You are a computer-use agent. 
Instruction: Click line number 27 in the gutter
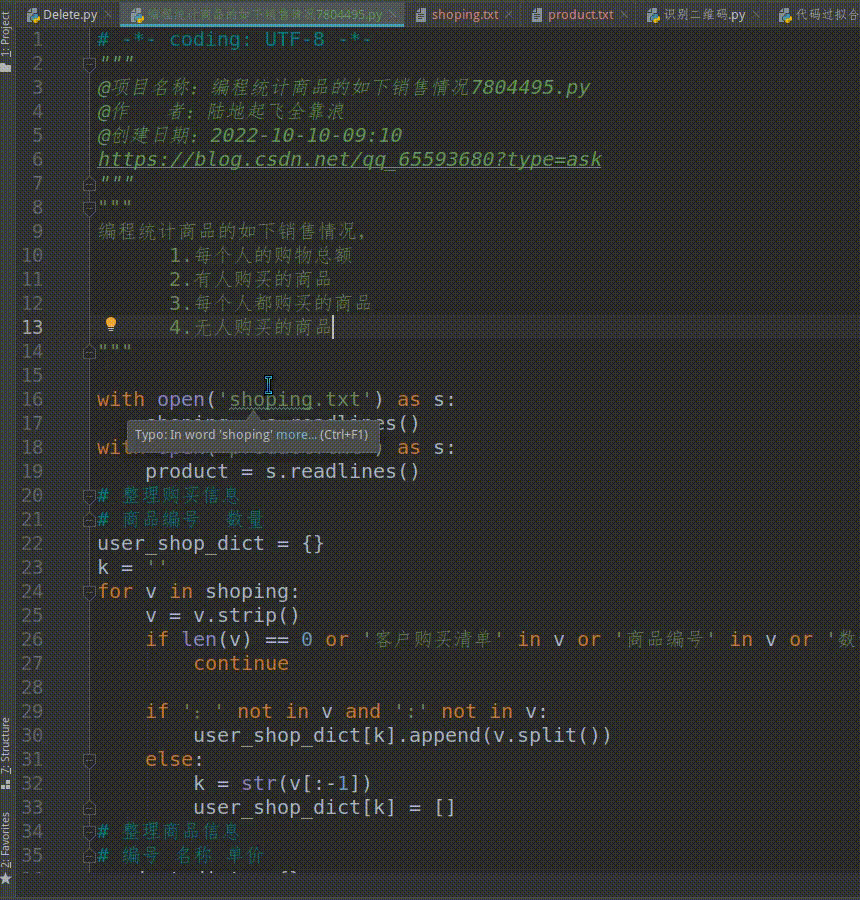[x=32, y=663]
